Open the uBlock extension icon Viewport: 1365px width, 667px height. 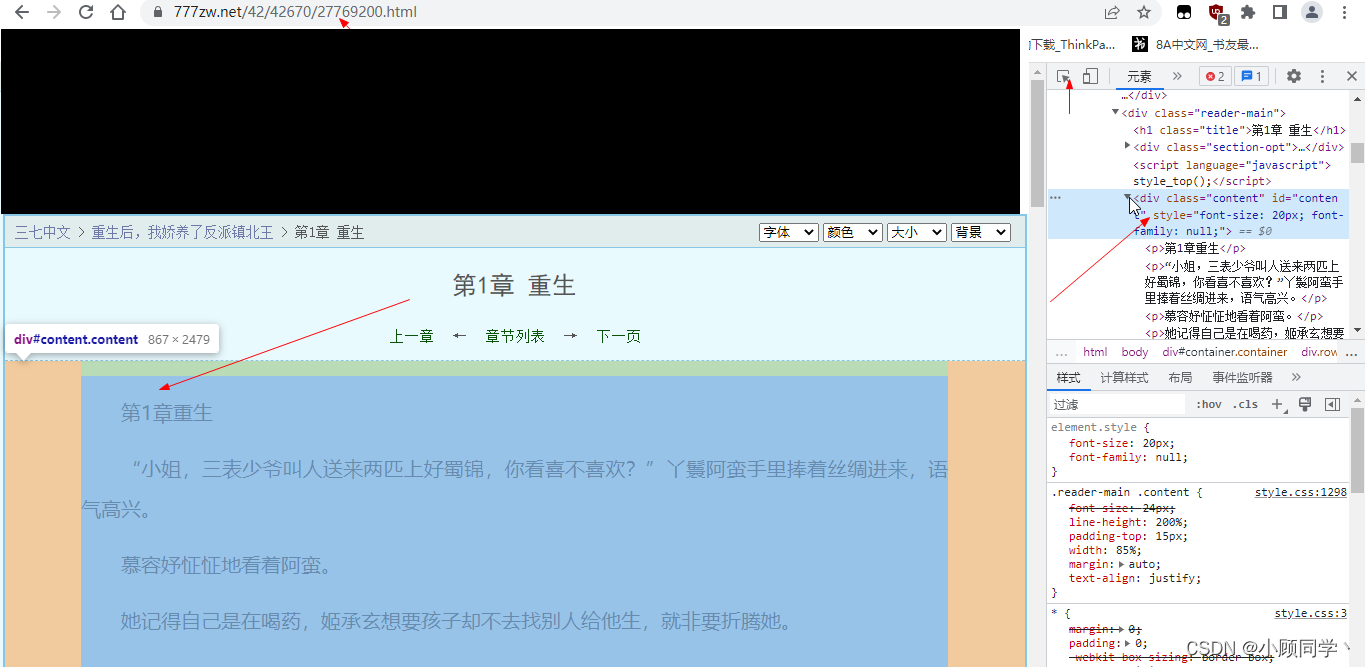pos(1217,13)
